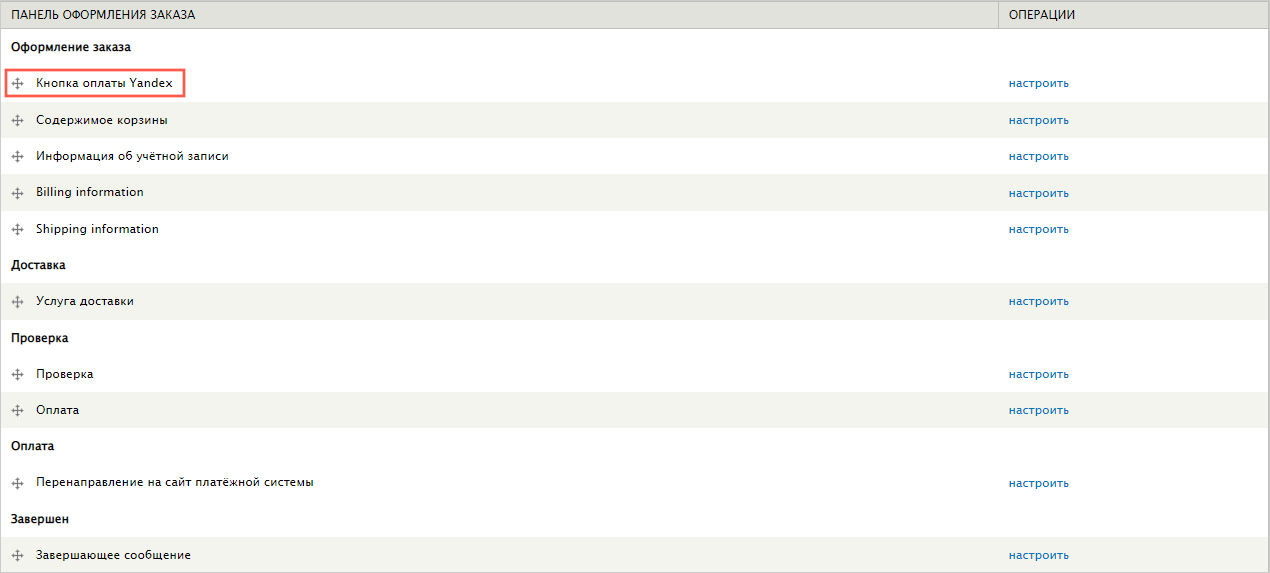Click drag handle next to Shipping information
The height and width of the screenshot is (573, 1270).
(17, 230)
